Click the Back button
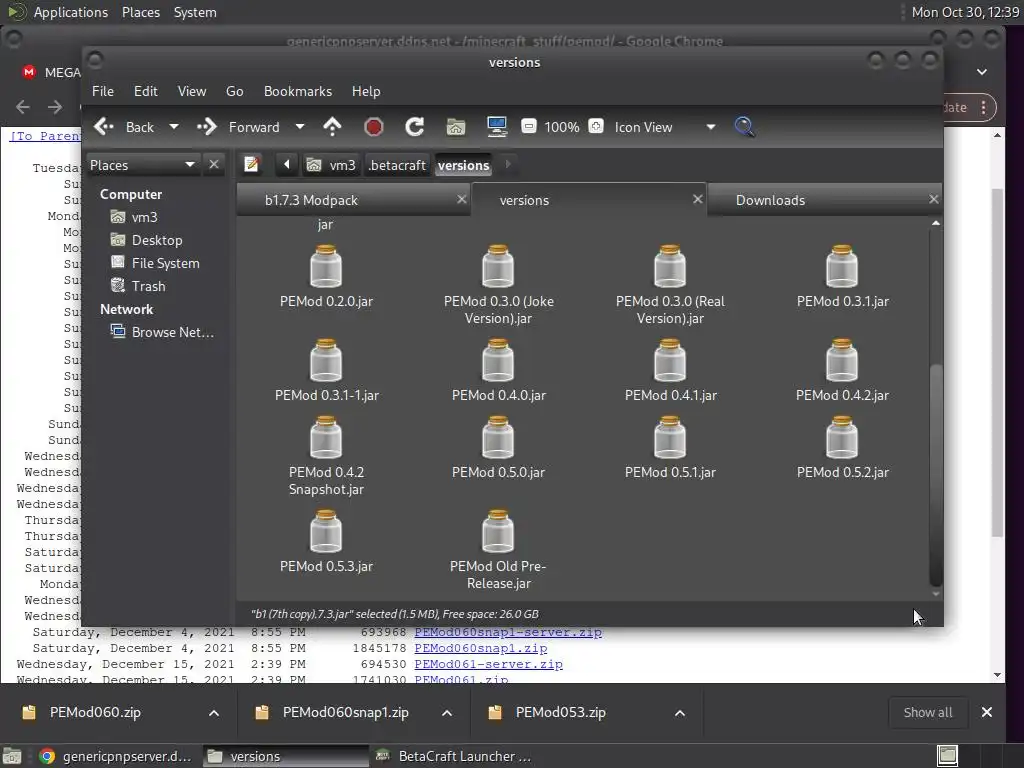This screenshot has width=1024, height=768. 125,127
